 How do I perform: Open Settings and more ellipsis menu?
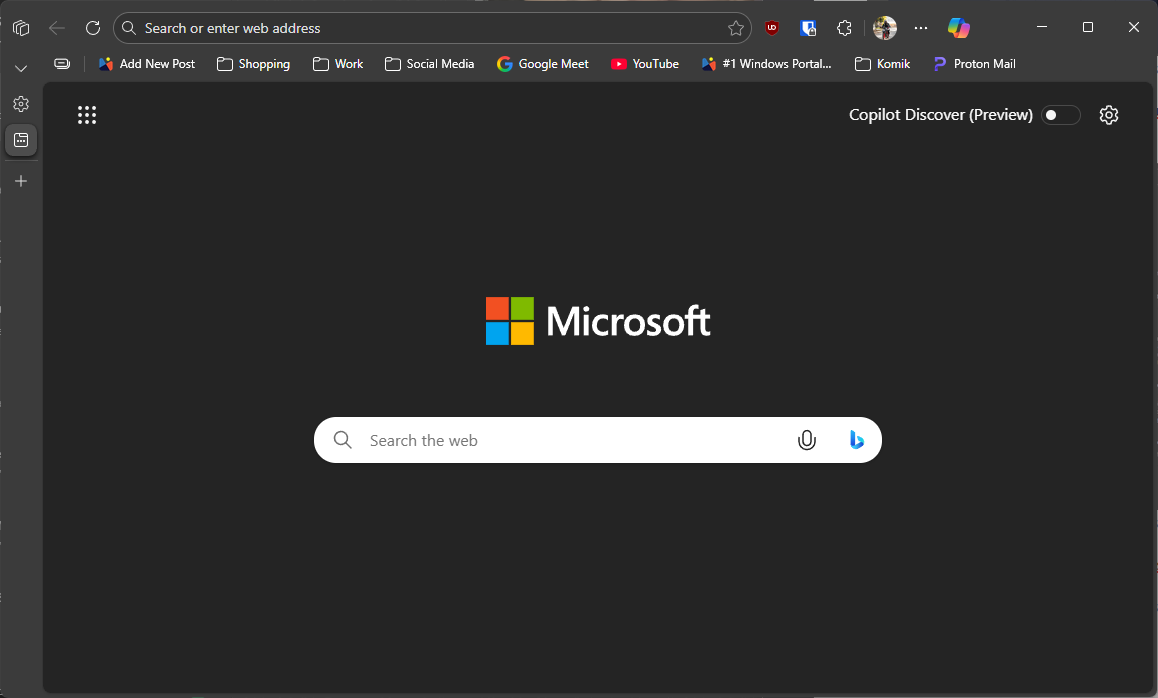point(921,28)
